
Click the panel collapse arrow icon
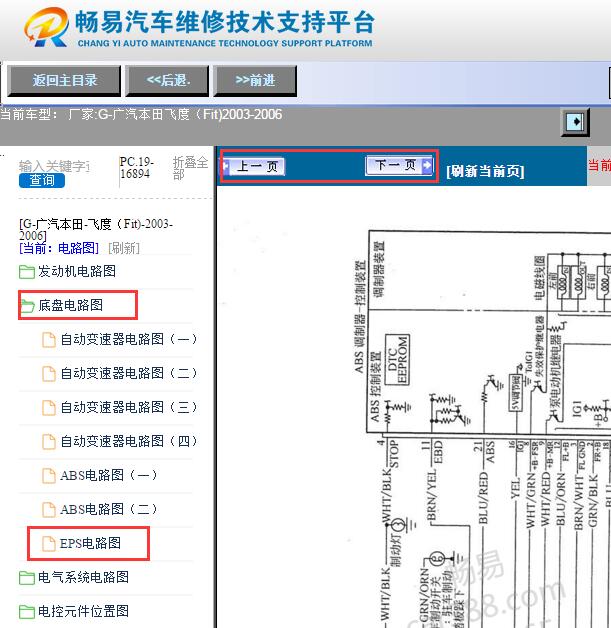point(575,121)
